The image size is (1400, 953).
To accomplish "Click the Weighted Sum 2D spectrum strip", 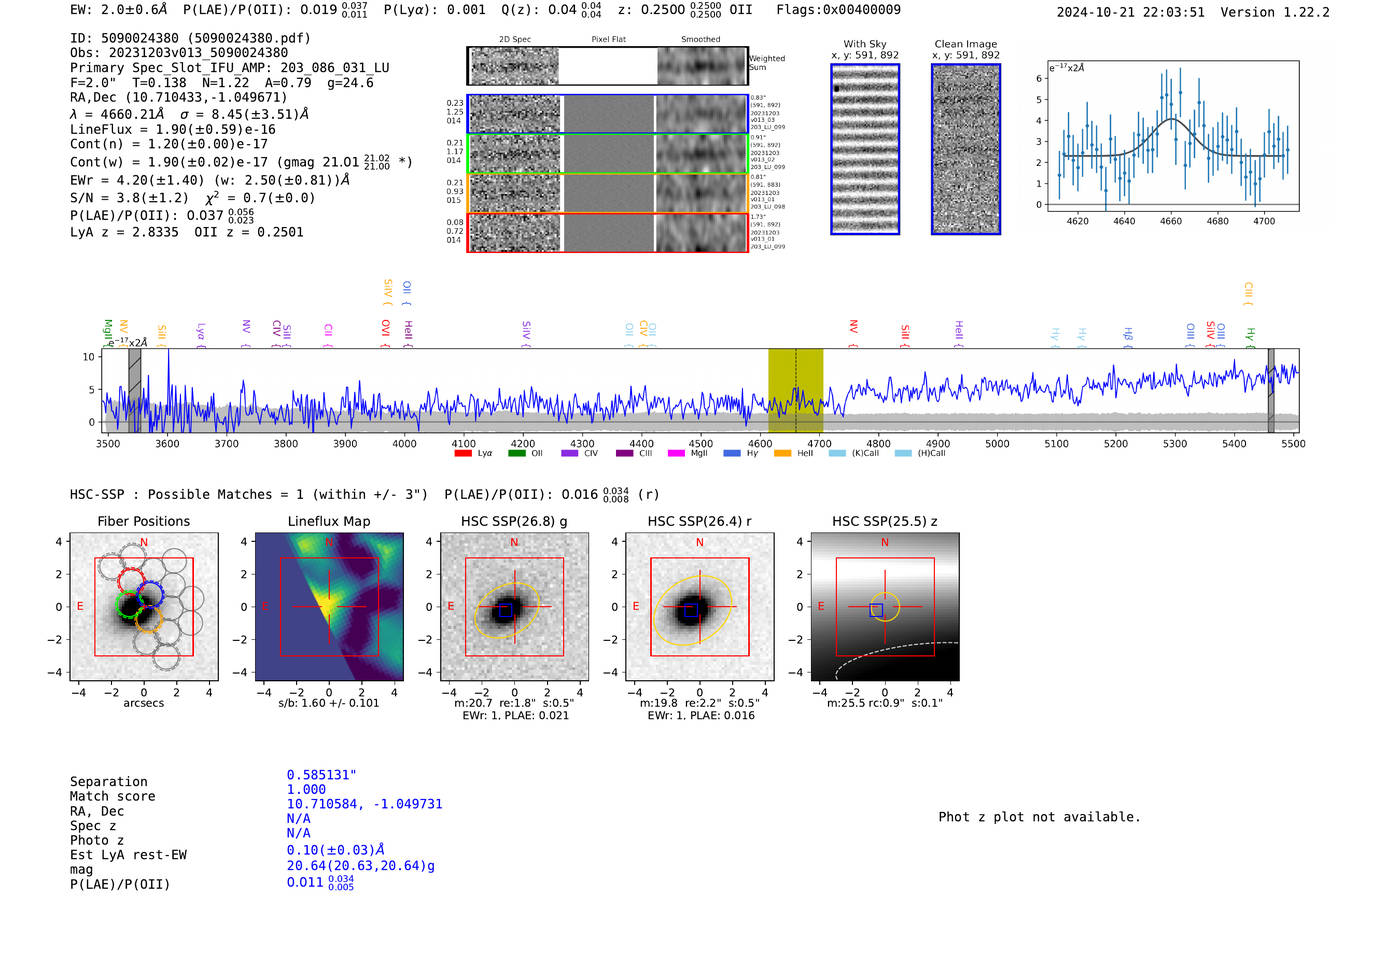I will 608,66.
